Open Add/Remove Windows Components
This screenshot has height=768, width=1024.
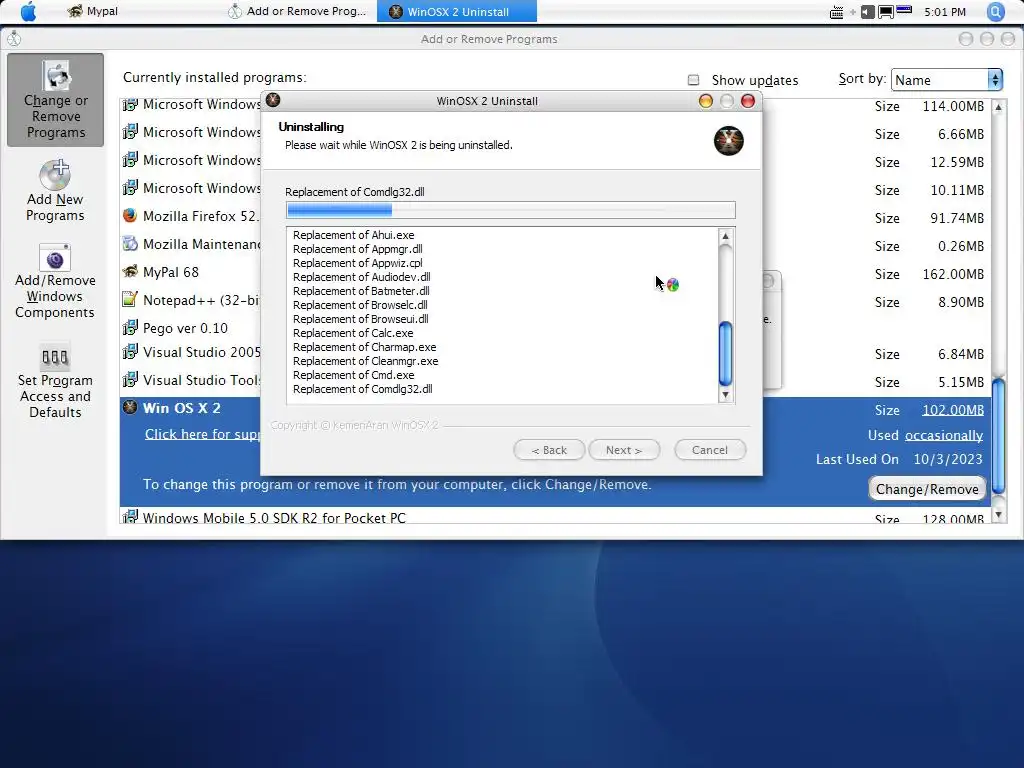coord(56,281)
